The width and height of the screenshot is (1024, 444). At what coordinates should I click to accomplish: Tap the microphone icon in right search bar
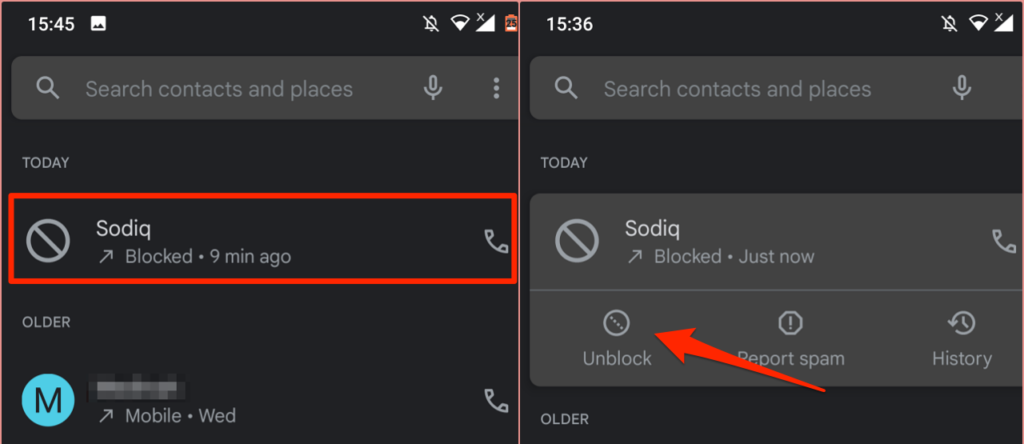tap(961, 88)
